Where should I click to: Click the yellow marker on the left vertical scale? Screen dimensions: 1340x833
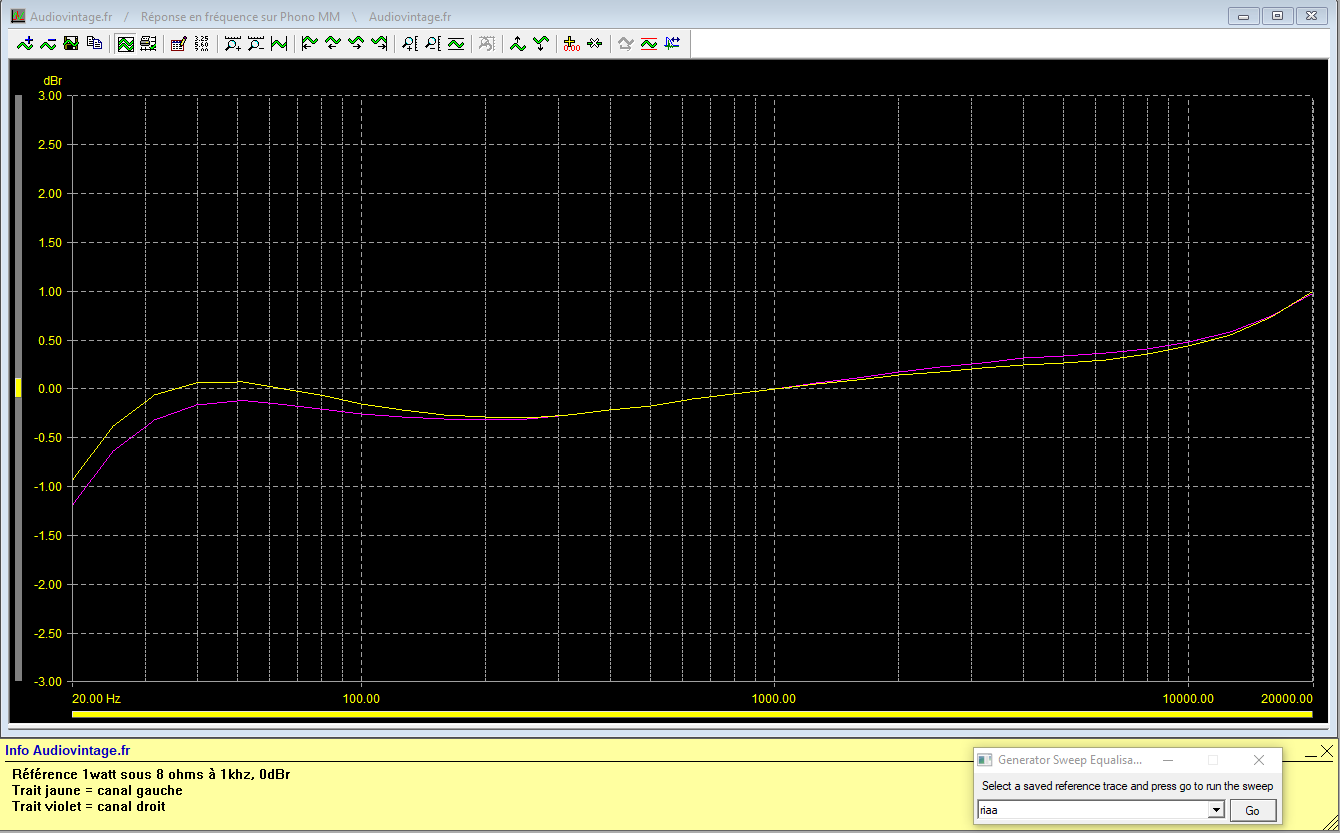point(18,388)
